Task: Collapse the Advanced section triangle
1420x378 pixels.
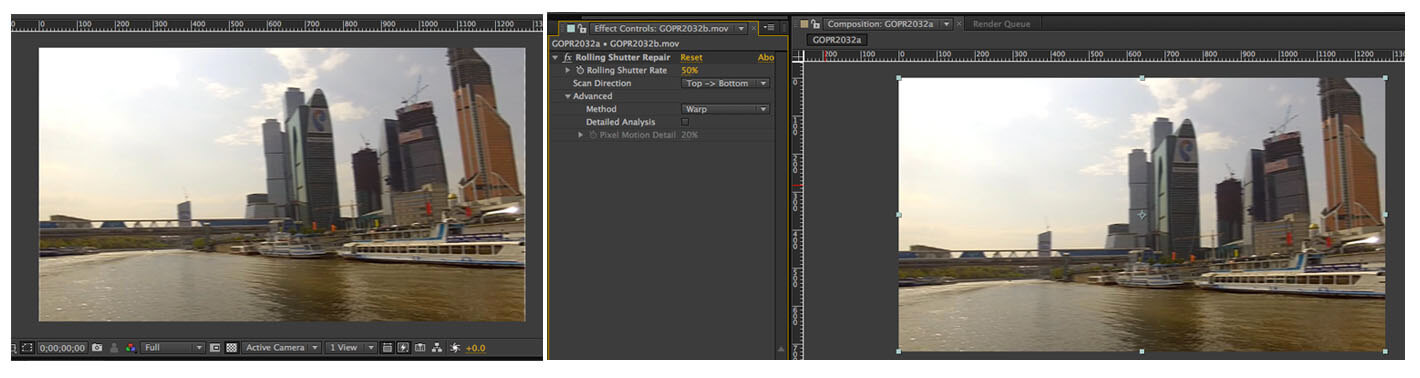Action: pyautogui.click(x=568, y=96)
